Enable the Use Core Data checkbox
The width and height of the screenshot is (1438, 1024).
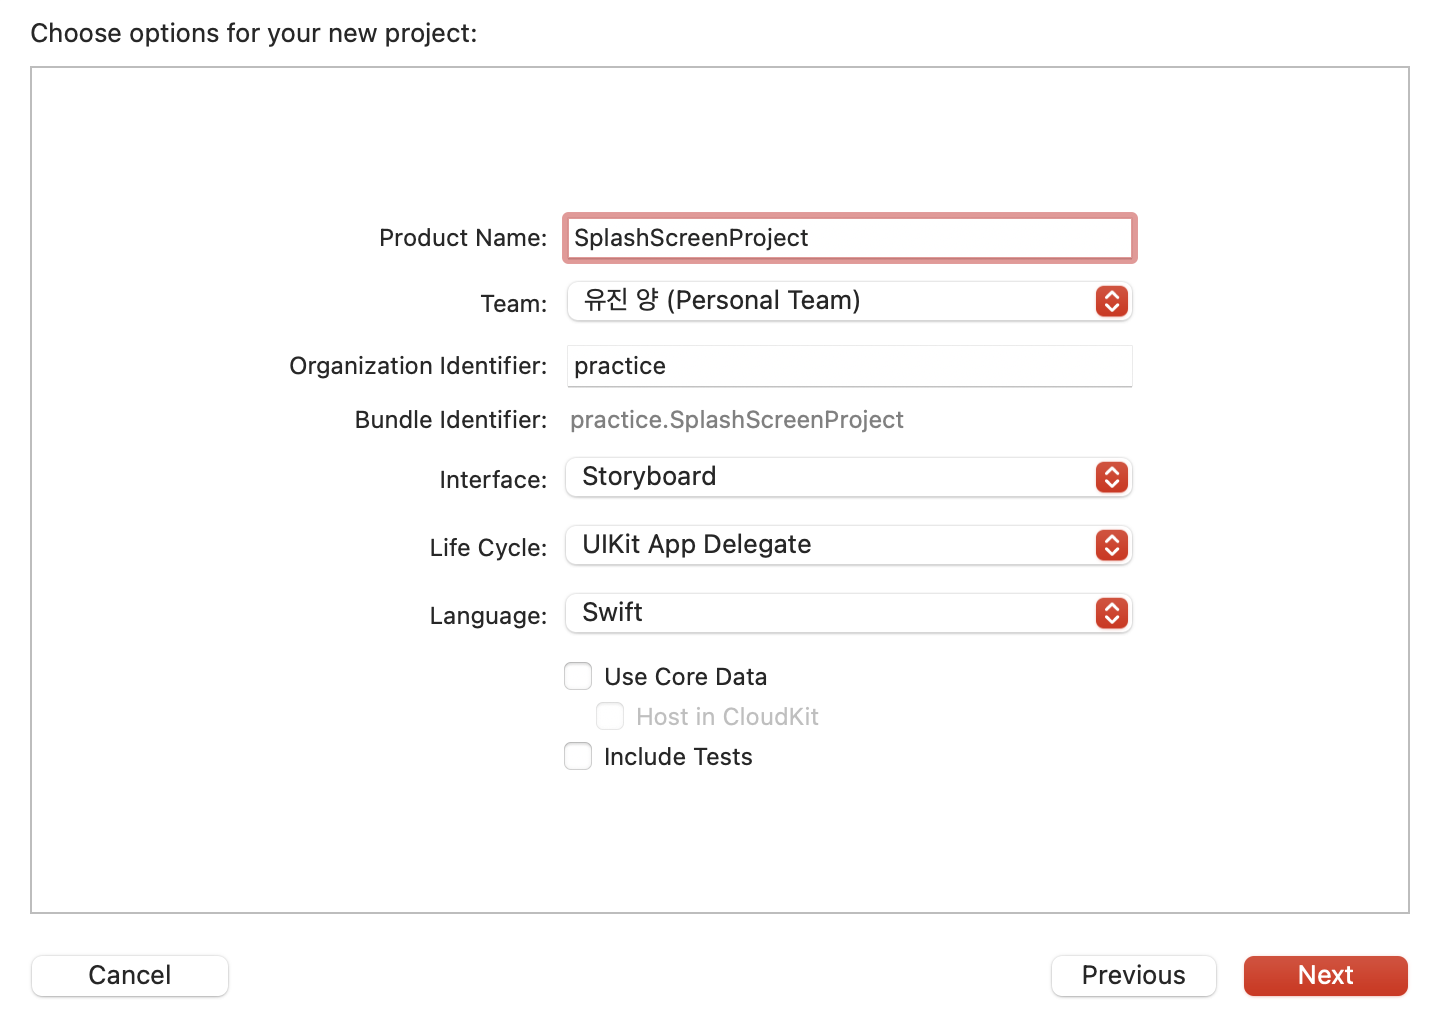click(x=578, y=677)
